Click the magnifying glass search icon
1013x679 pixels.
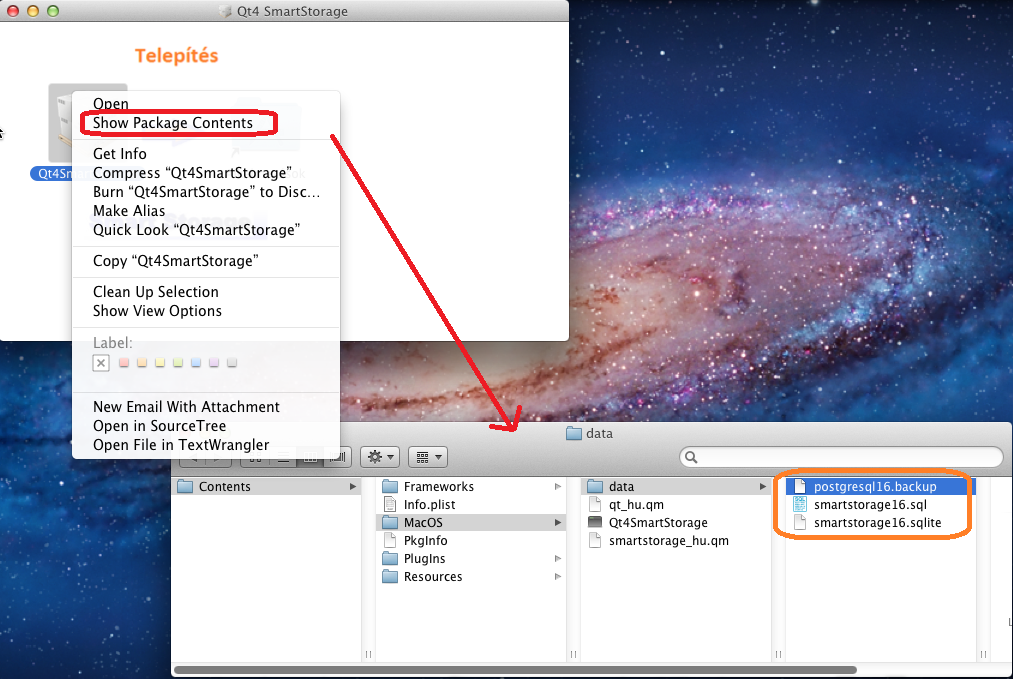click(x=691, y=457)
